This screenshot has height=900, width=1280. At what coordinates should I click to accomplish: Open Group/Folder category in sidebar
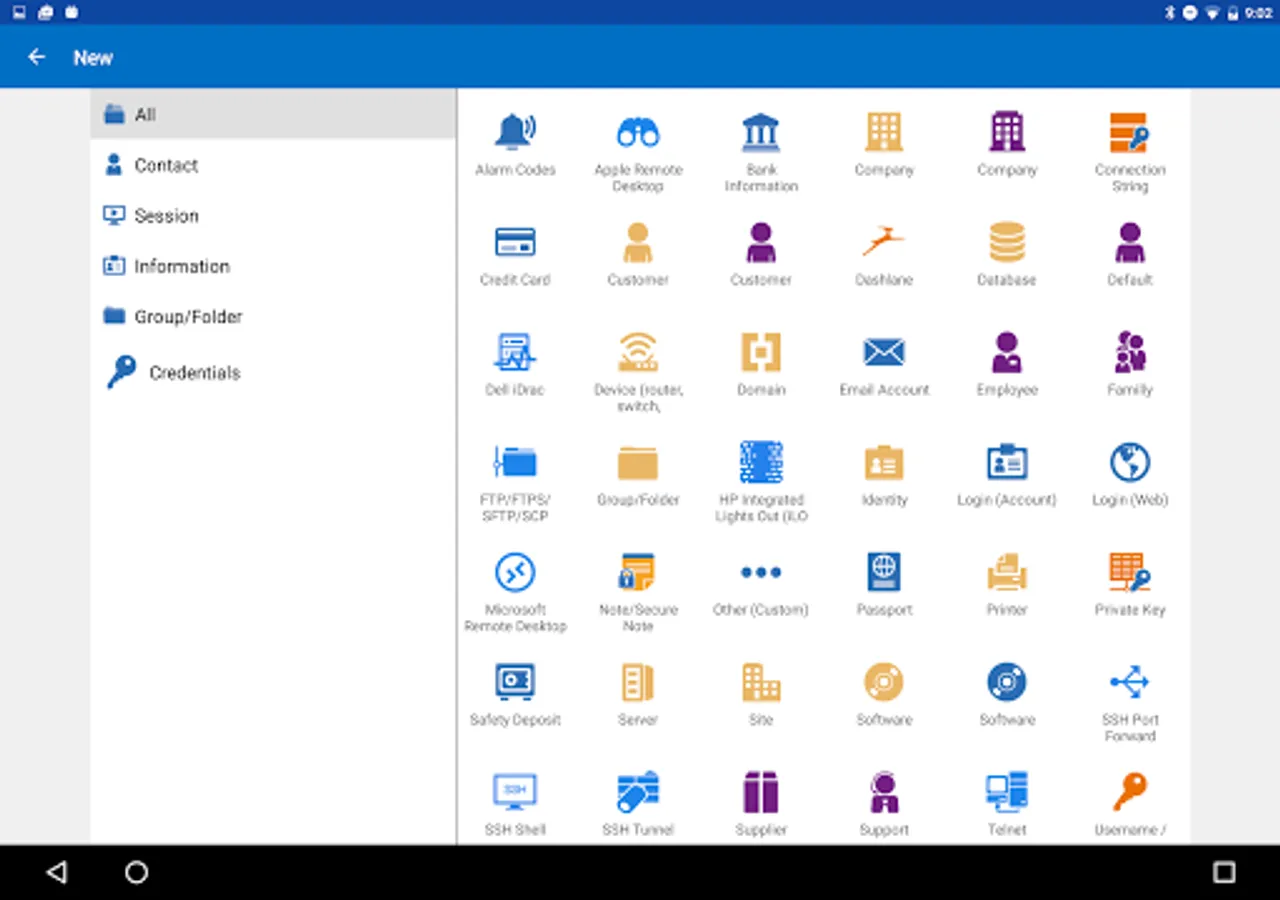tap(273, 316)
